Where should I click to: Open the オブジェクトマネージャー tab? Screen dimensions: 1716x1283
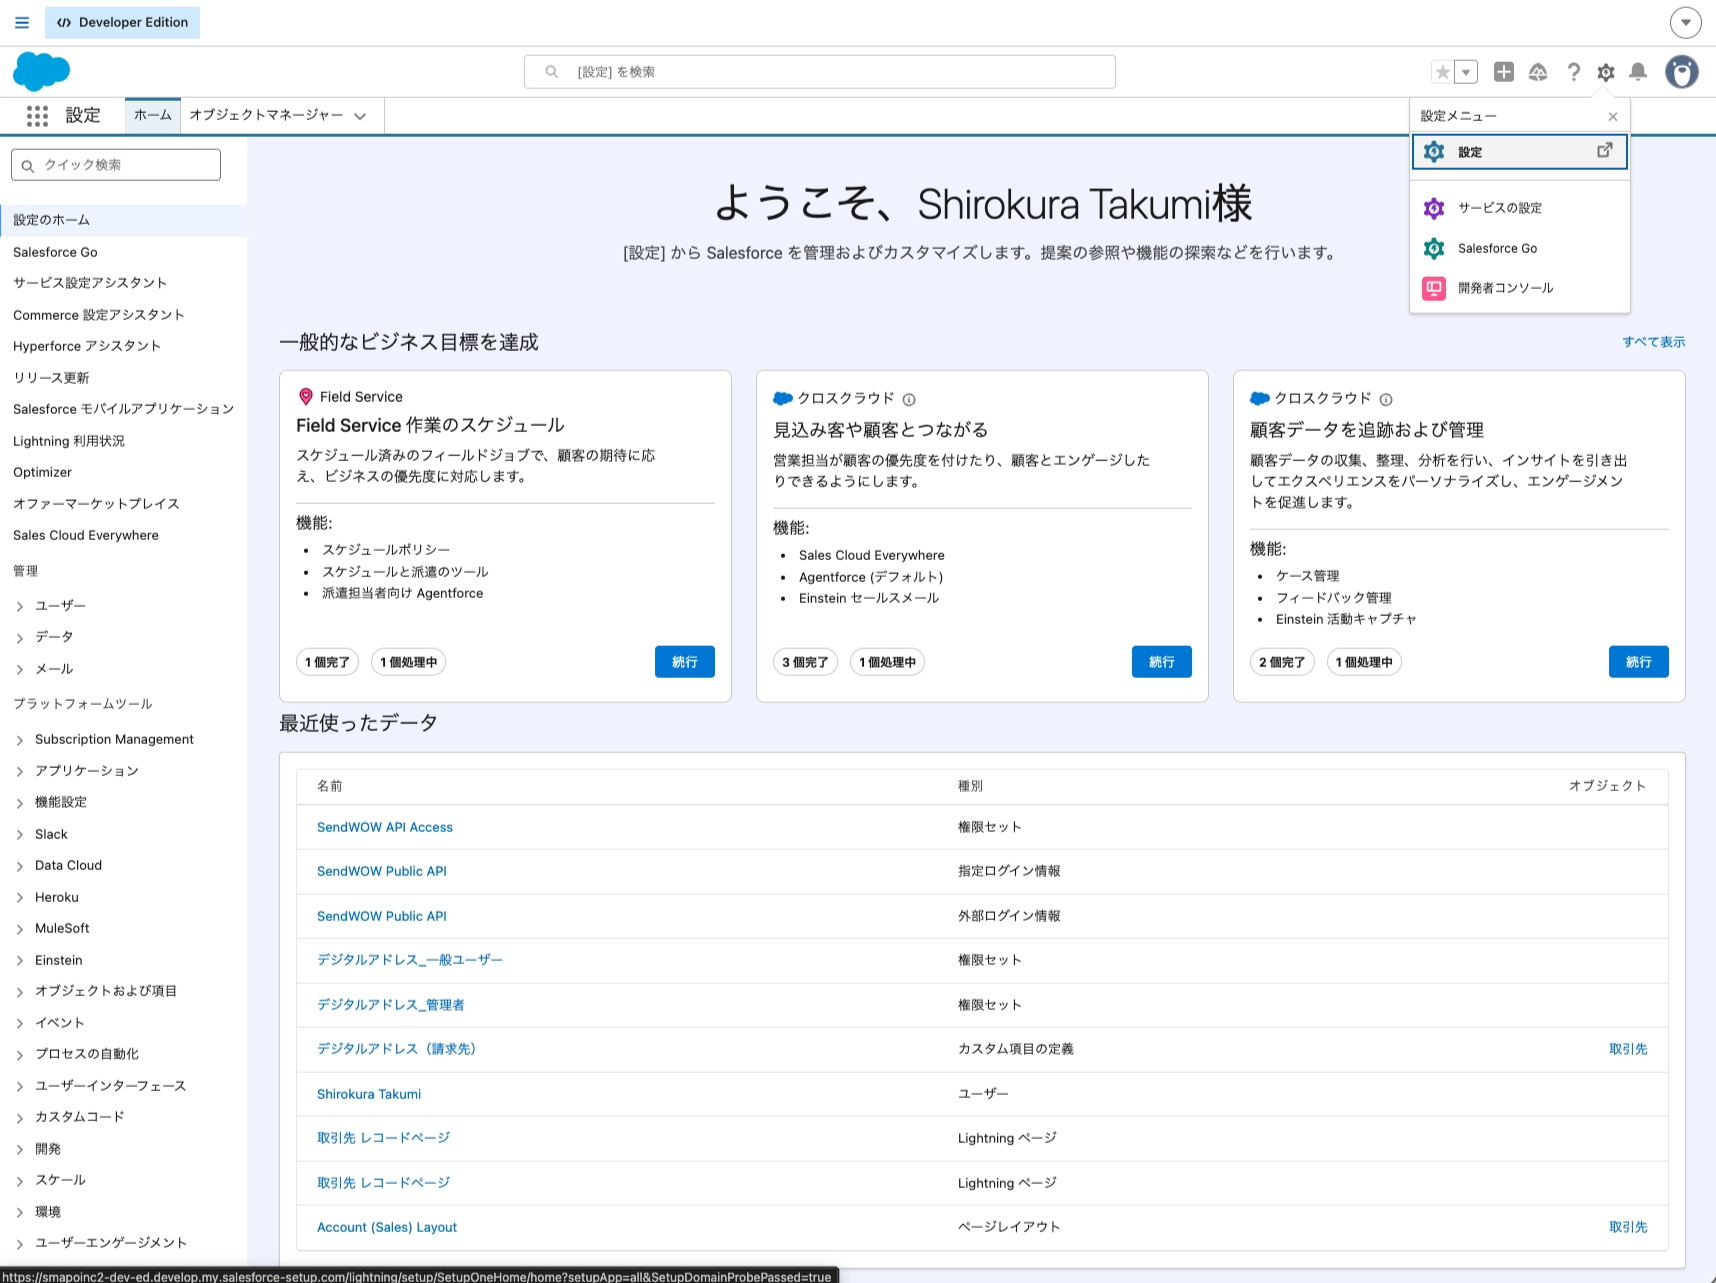tap(266, 115)
